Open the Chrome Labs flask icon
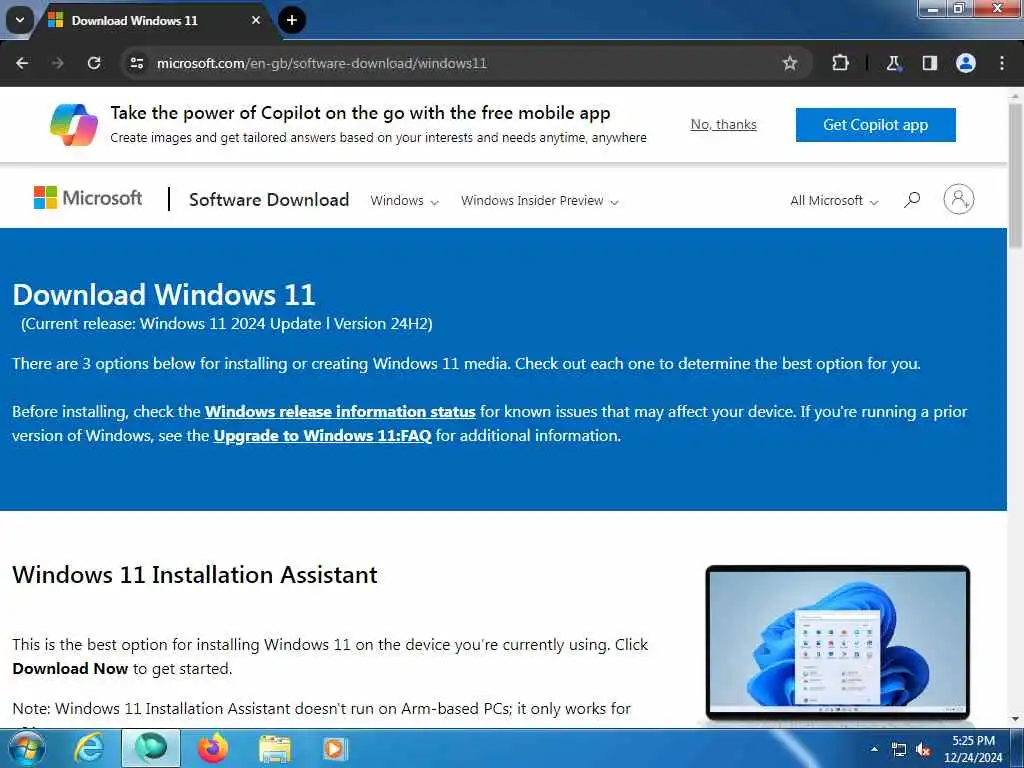The width and height of the screenshot is (1024, 768). 893,63
